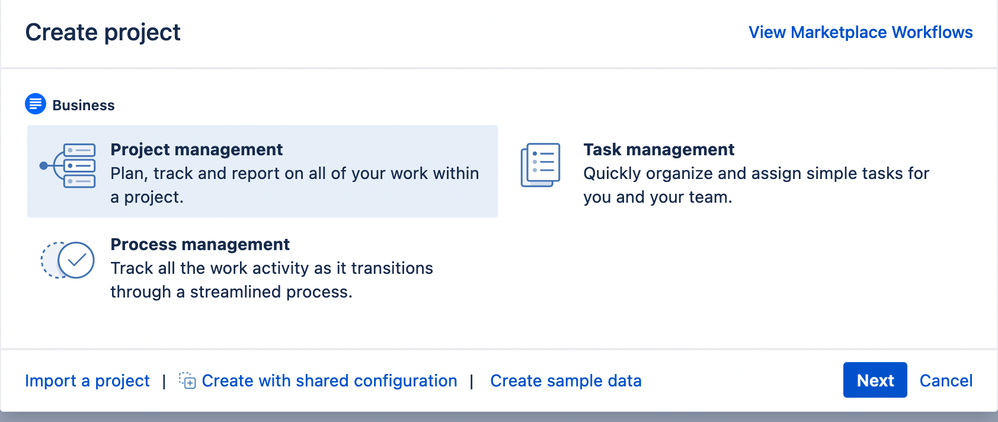Viewport: 998px width, 422px height.
Task: Click Import a project link
Action: point(87,381)
